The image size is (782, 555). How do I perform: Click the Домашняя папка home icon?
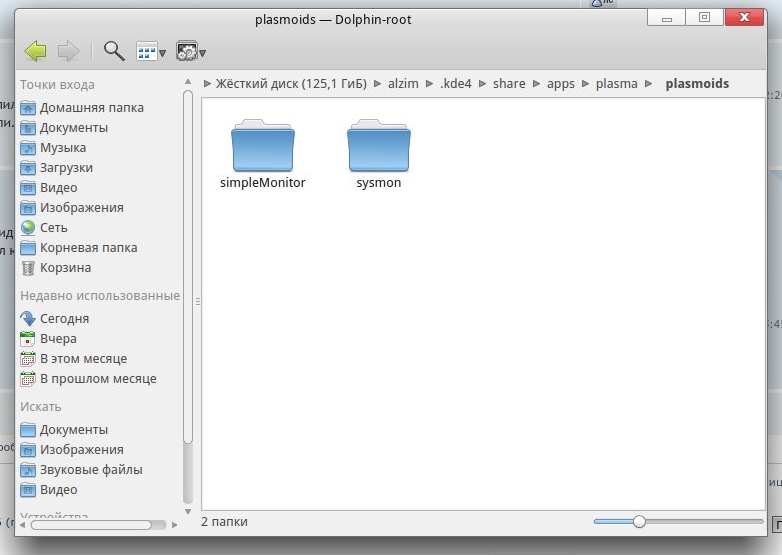(x=28, y=108)
